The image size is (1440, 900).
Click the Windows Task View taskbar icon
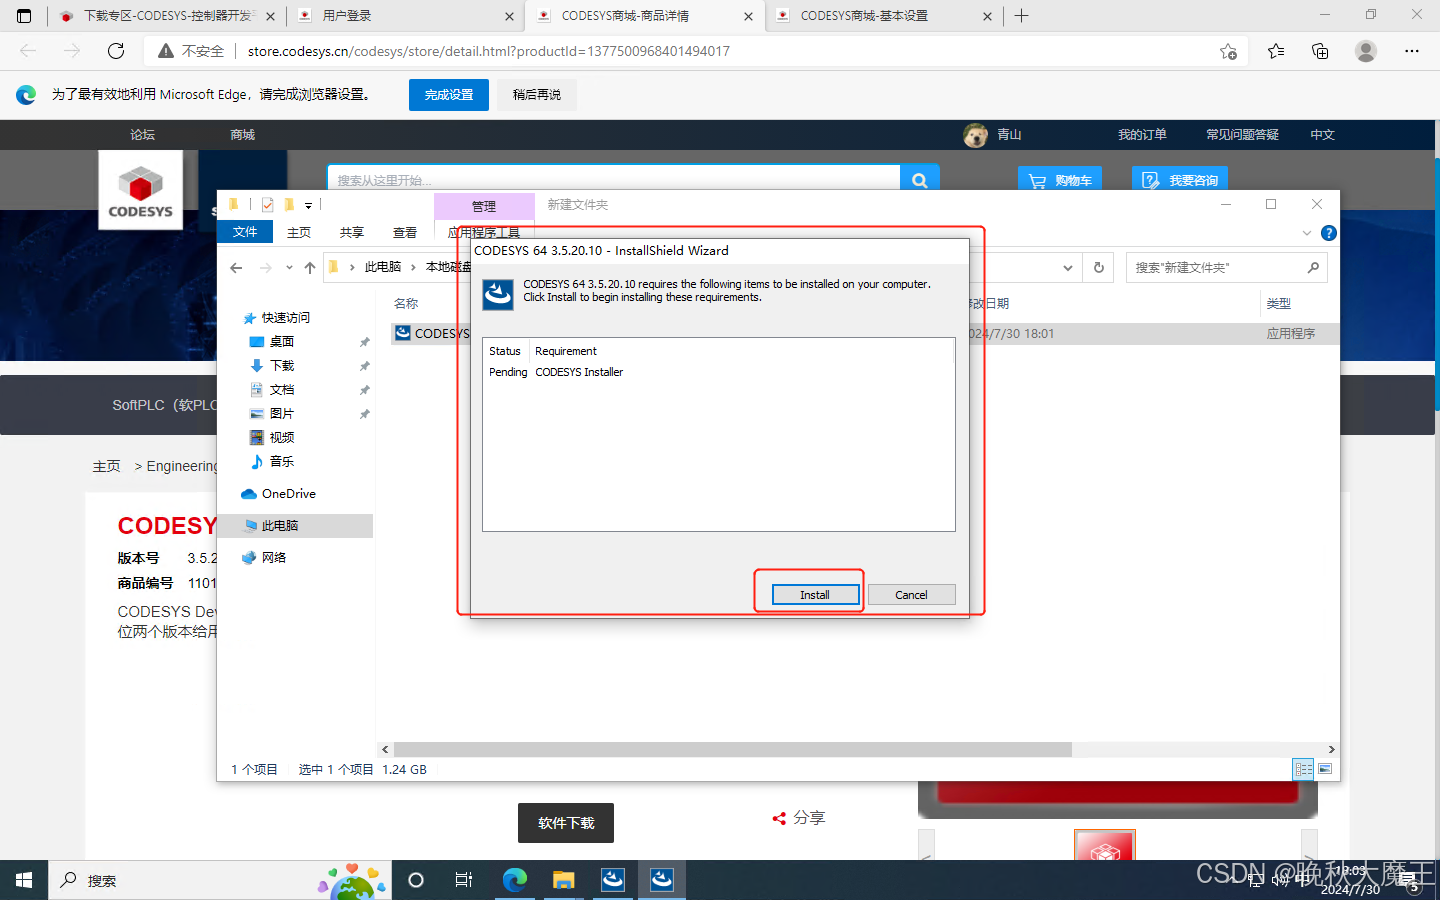pos(463,880)
